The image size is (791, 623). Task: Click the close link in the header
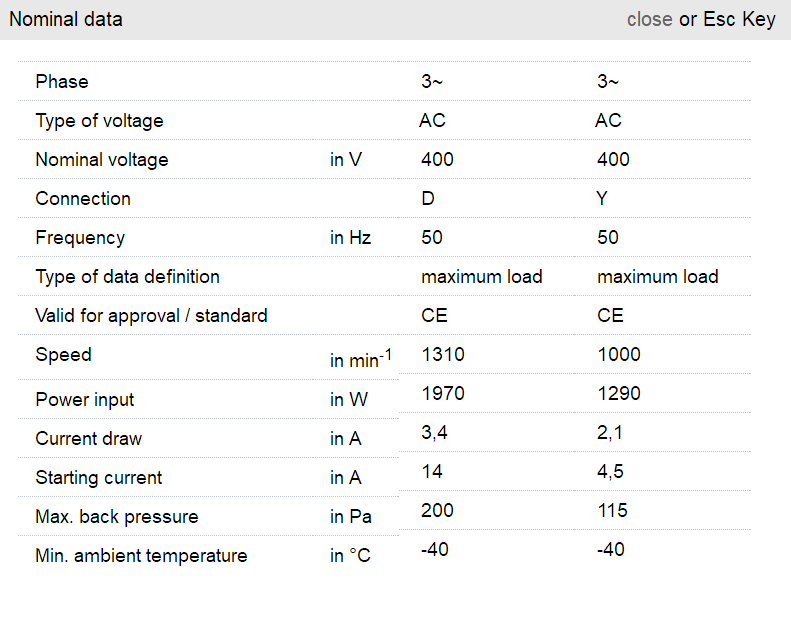[649, 20]
